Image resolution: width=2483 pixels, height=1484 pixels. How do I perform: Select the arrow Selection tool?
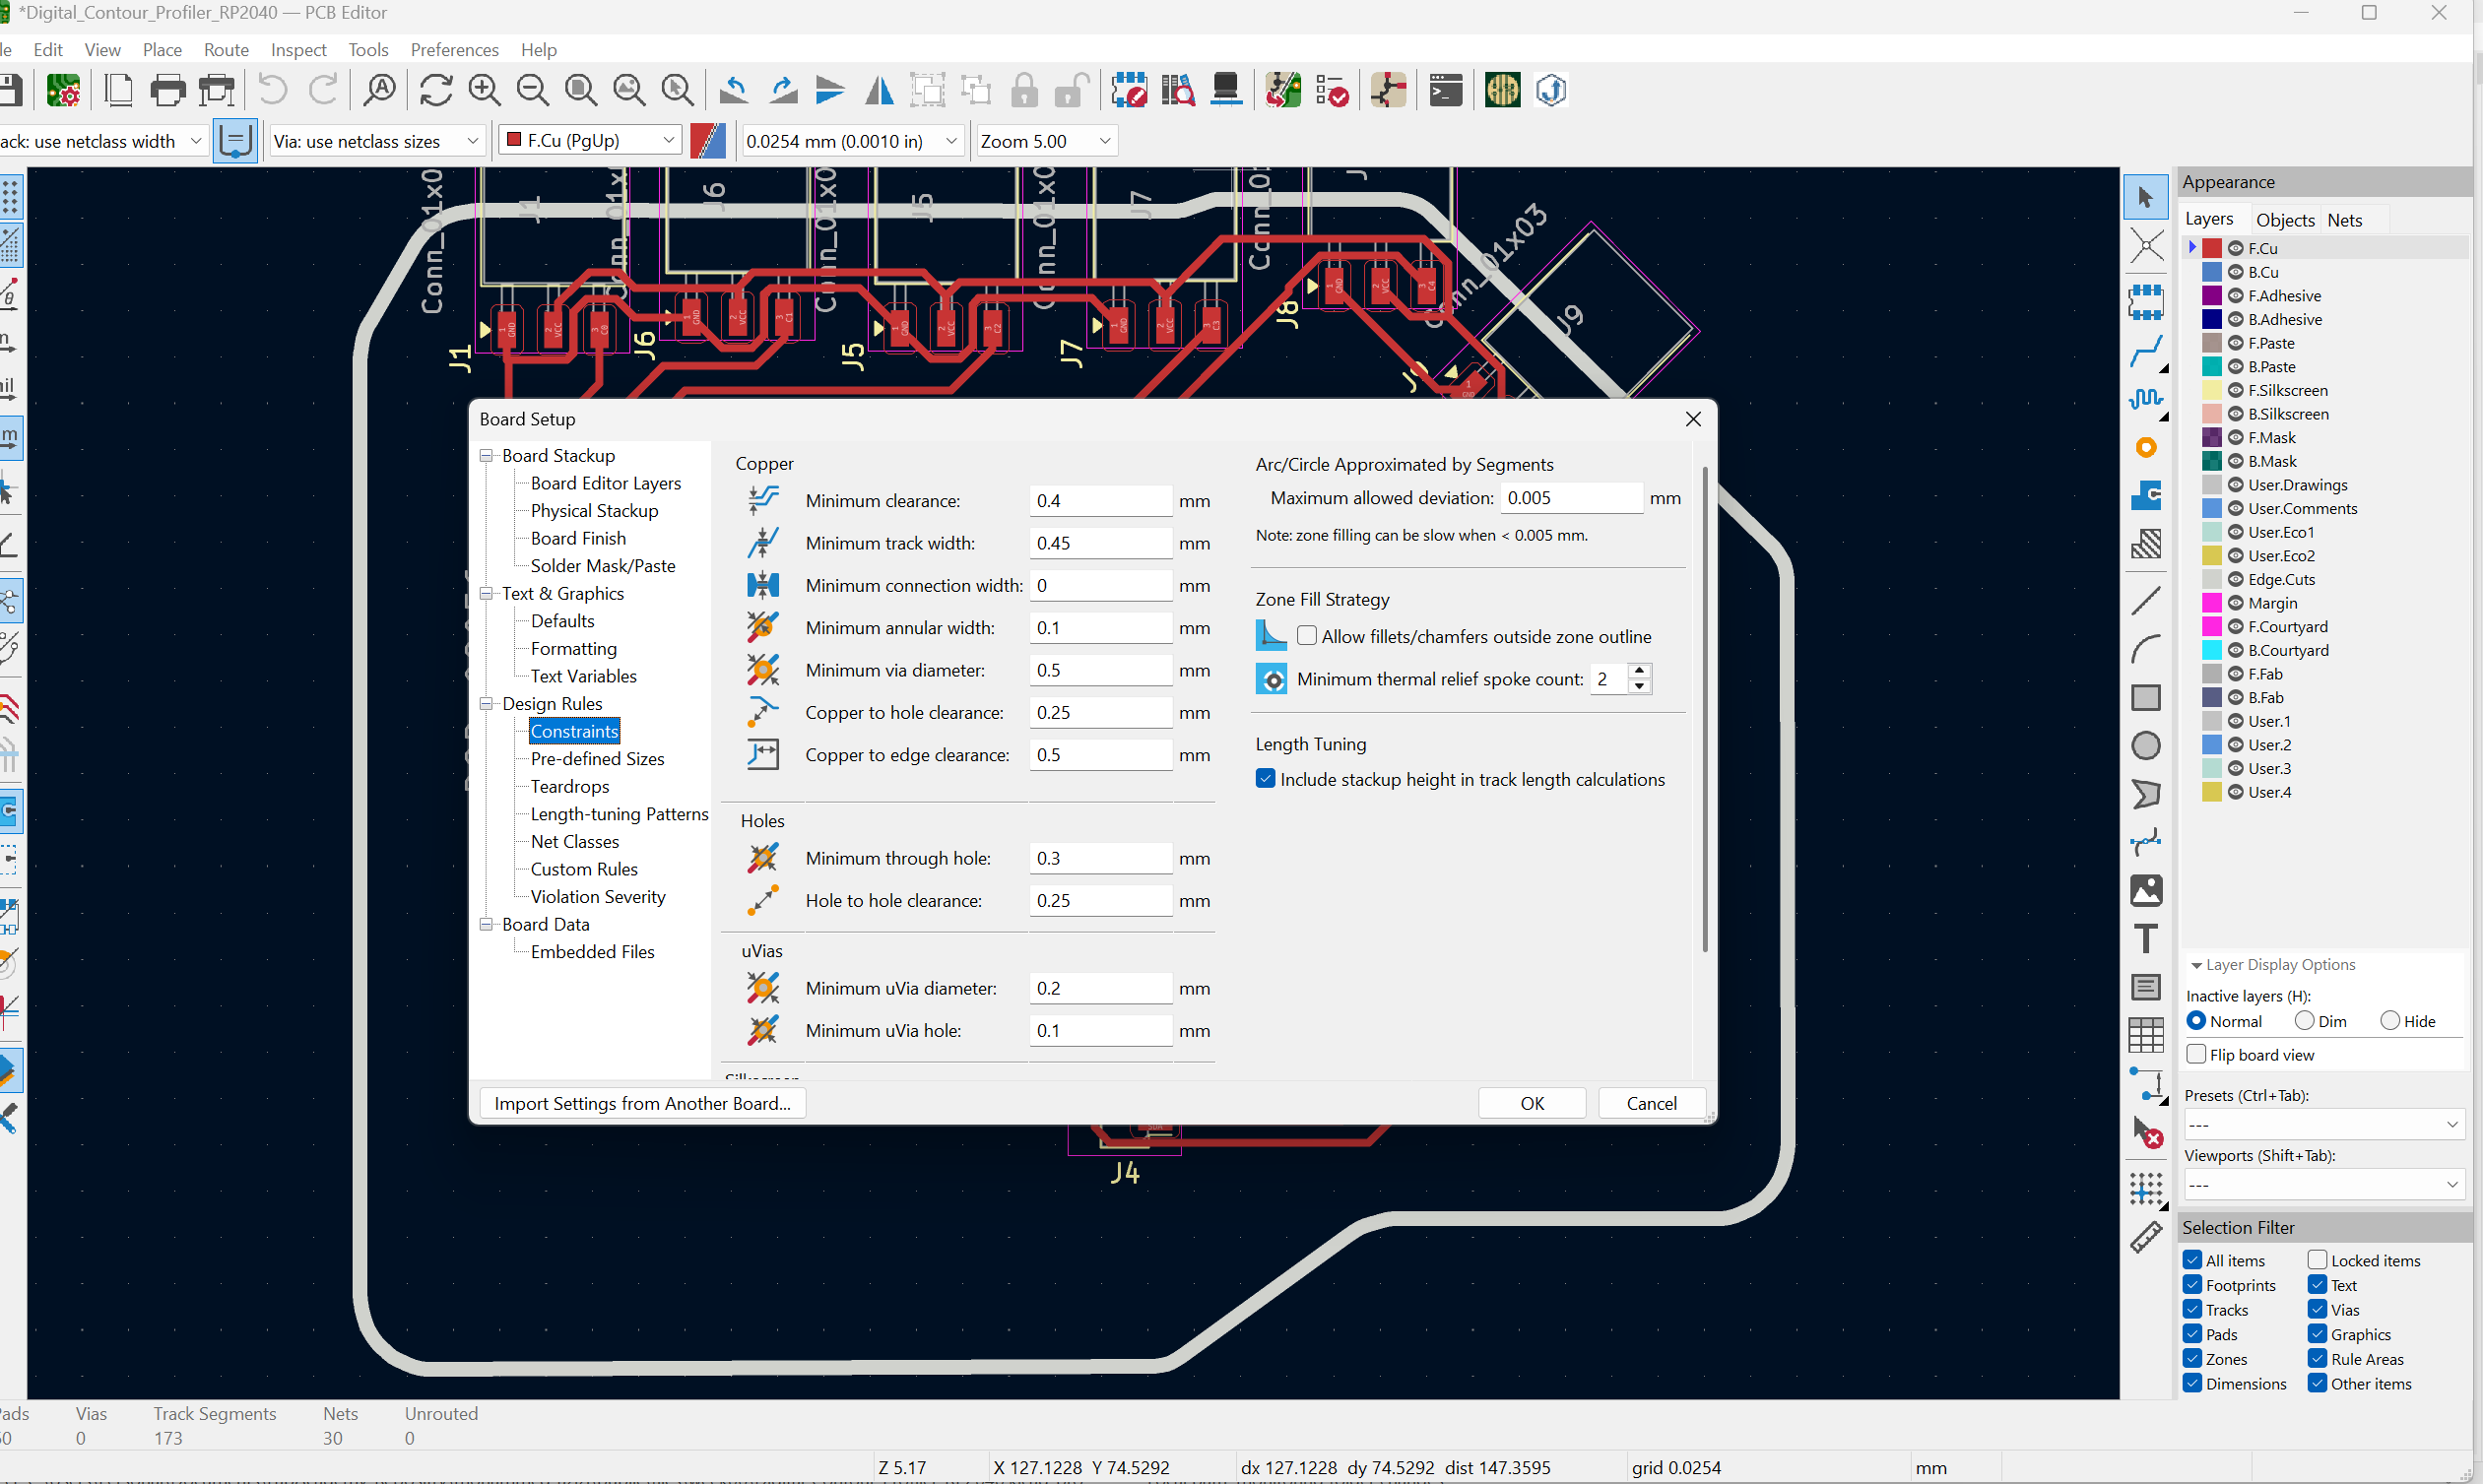point(2146,197)
